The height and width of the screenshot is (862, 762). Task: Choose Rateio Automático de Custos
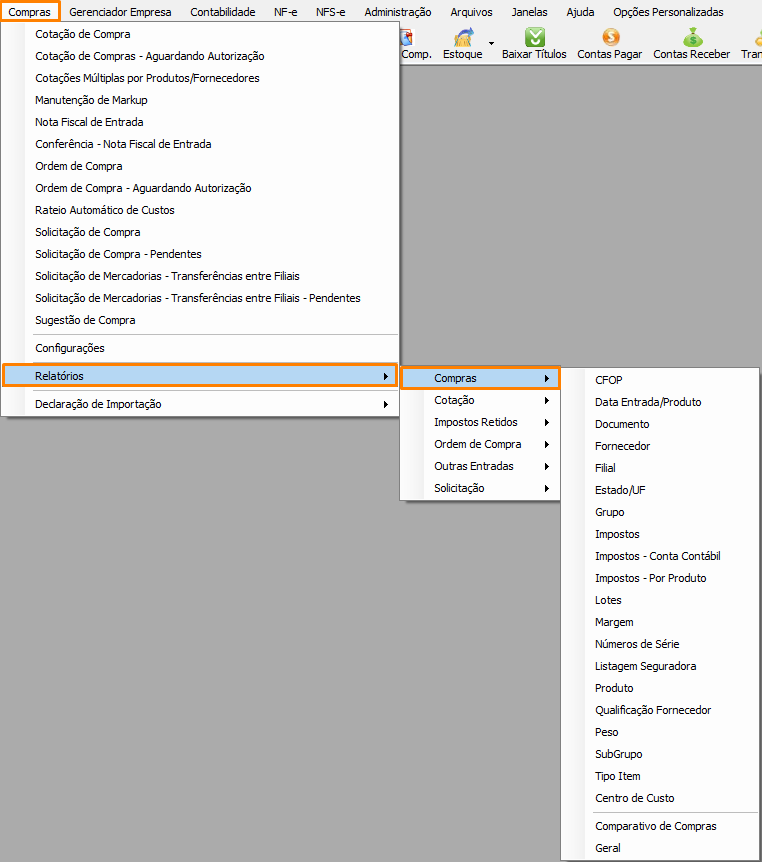pyautogui.click(x=200, y=210)
